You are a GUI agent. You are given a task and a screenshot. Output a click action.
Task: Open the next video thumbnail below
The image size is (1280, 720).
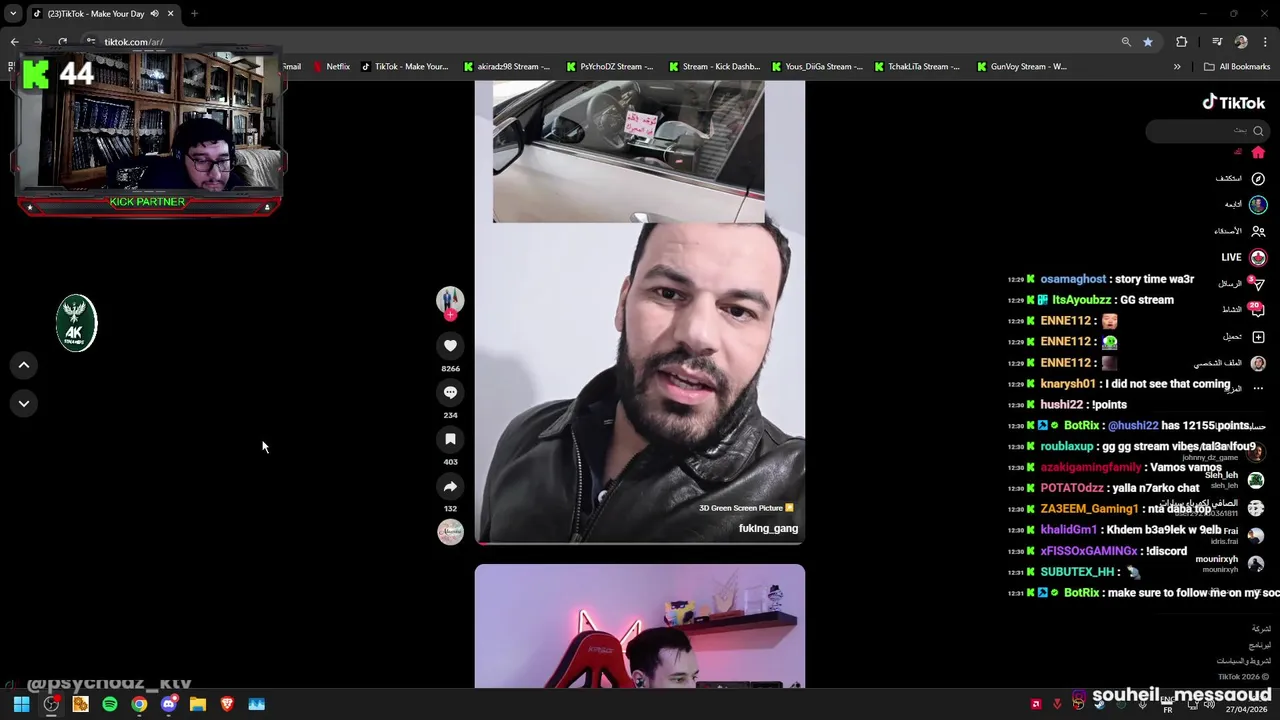640,626
